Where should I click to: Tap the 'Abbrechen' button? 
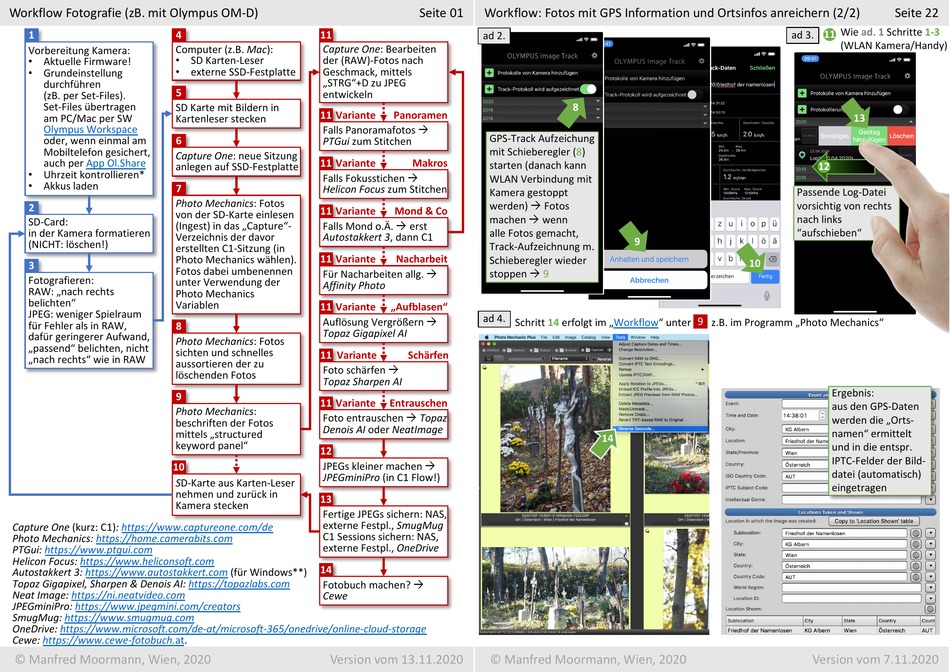pos(649,280)
